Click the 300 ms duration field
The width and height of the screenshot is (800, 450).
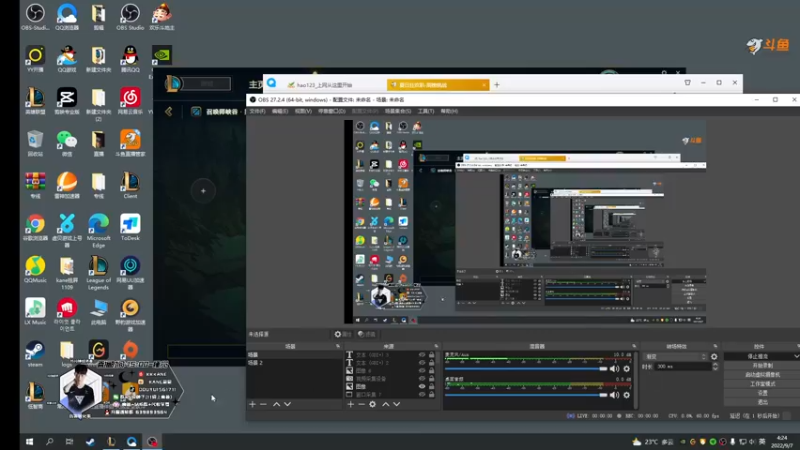coord(682,366)
